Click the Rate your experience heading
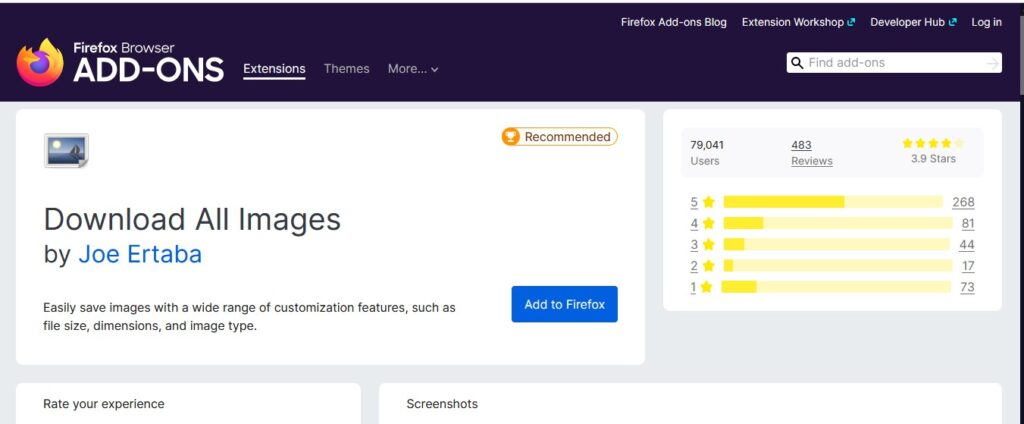Viewport: 1024px width, 424px height. tap(104, 404)
